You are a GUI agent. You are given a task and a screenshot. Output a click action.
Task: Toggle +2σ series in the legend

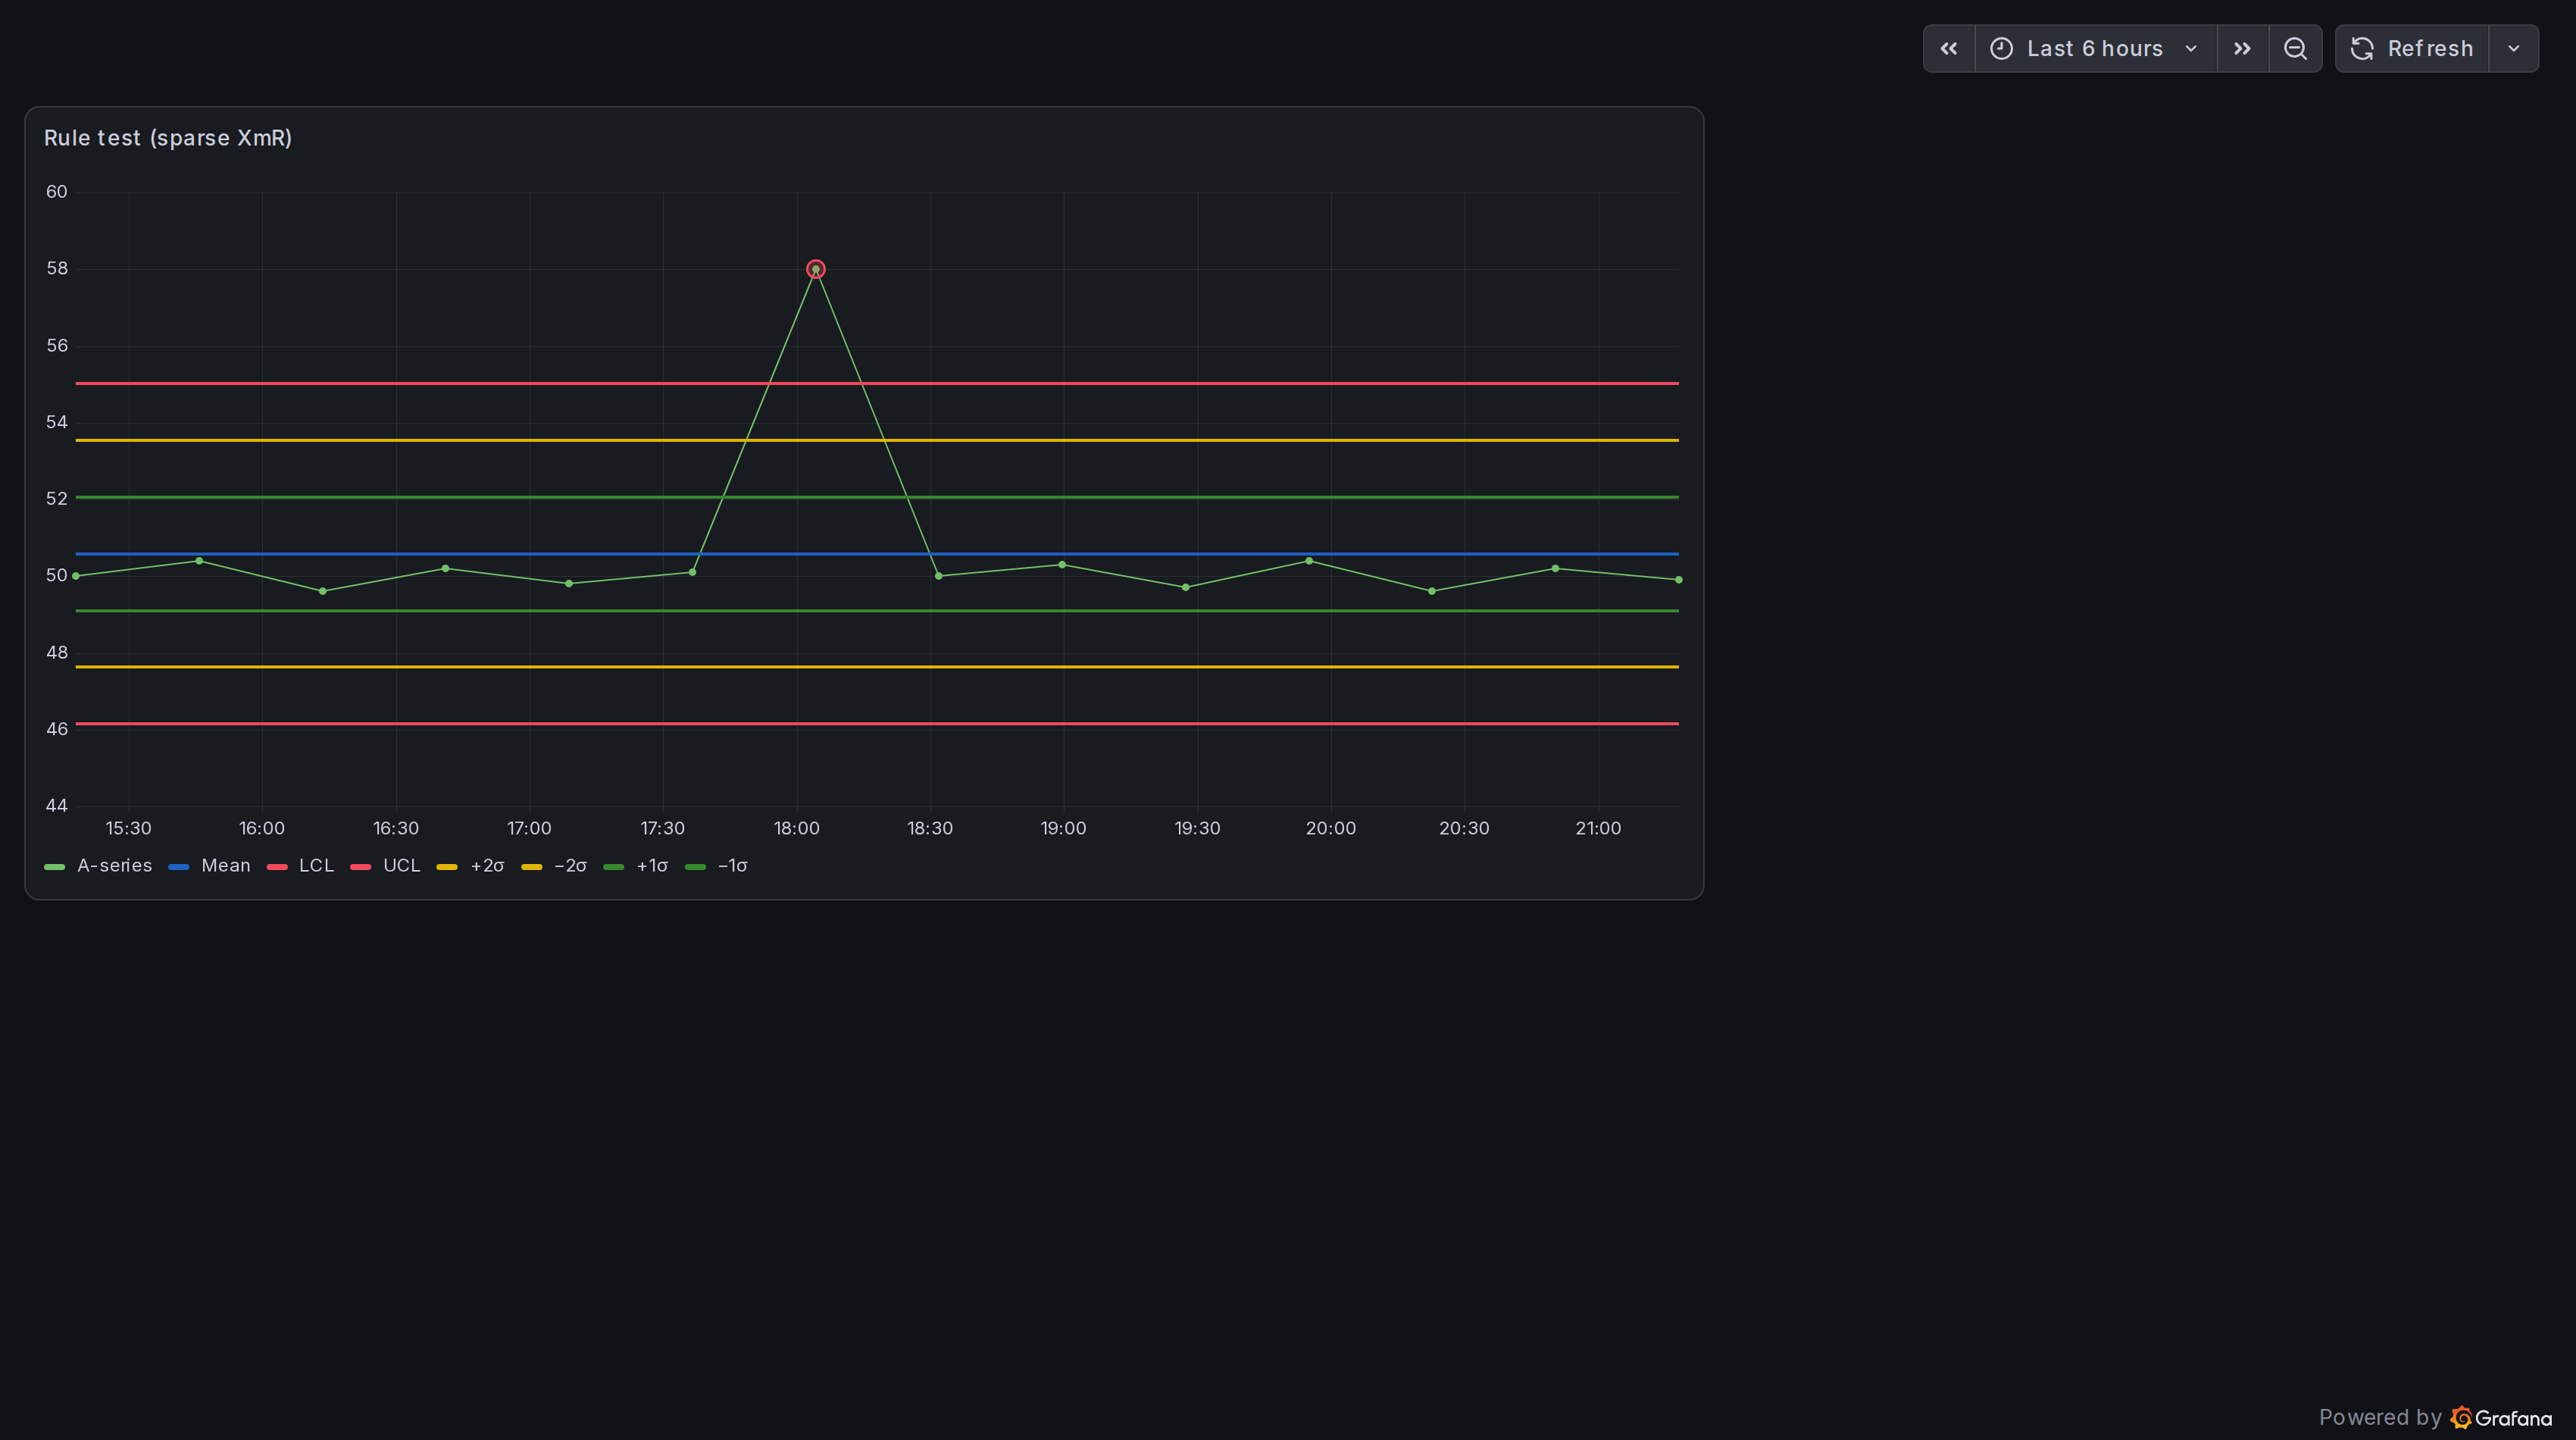[x=487, y=866]
